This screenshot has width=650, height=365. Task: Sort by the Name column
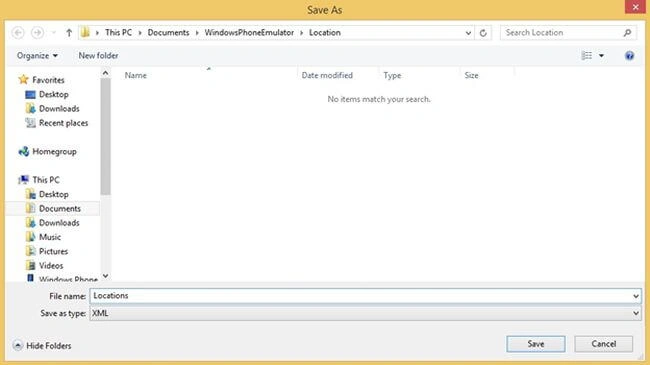click(136, 75)
